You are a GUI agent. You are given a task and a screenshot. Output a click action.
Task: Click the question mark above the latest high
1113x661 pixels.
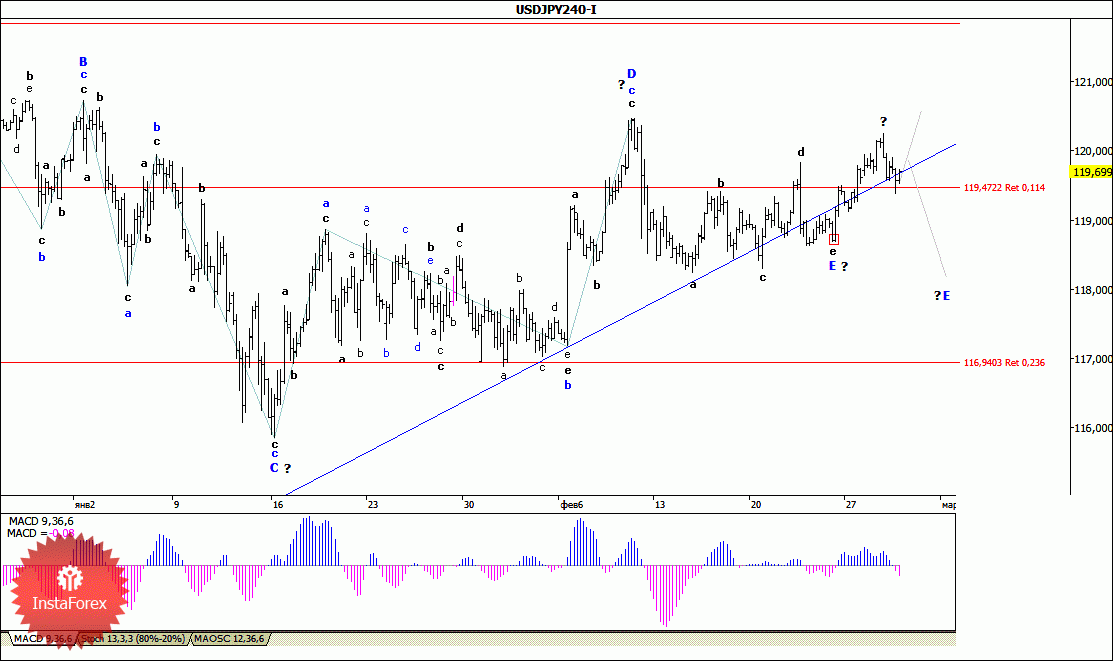tap(884, 121)
